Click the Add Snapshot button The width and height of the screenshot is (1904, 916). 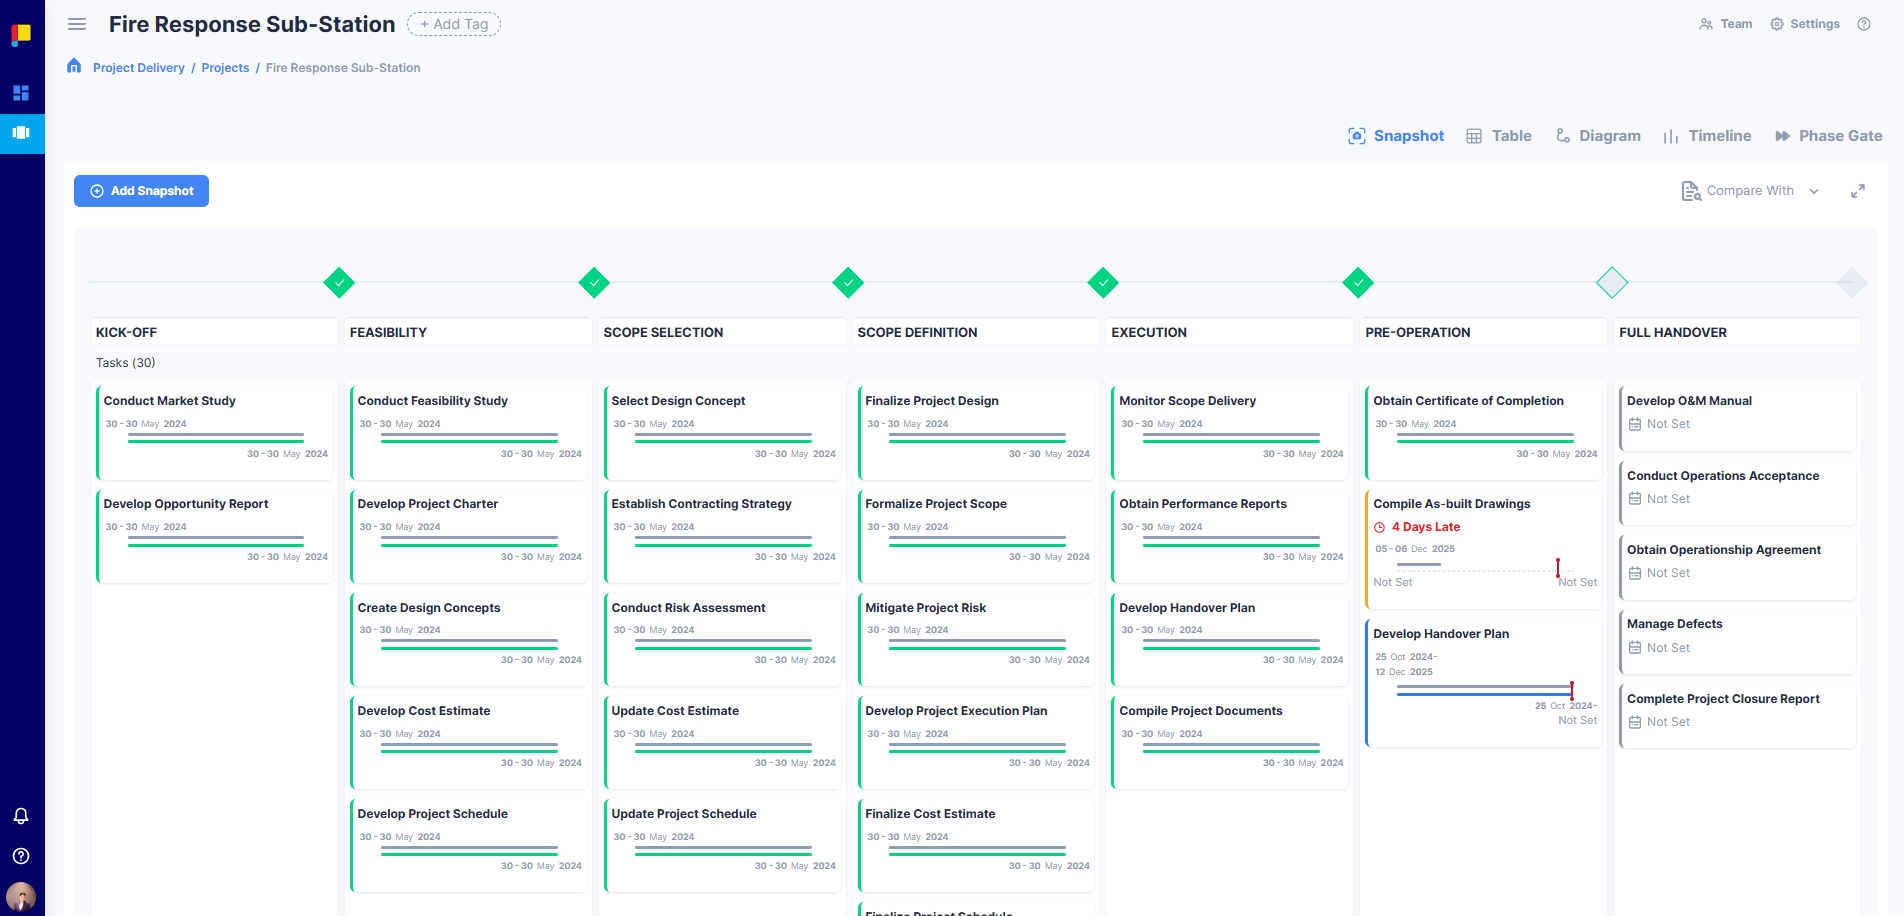pyautogui.click(x=141, y=190)
